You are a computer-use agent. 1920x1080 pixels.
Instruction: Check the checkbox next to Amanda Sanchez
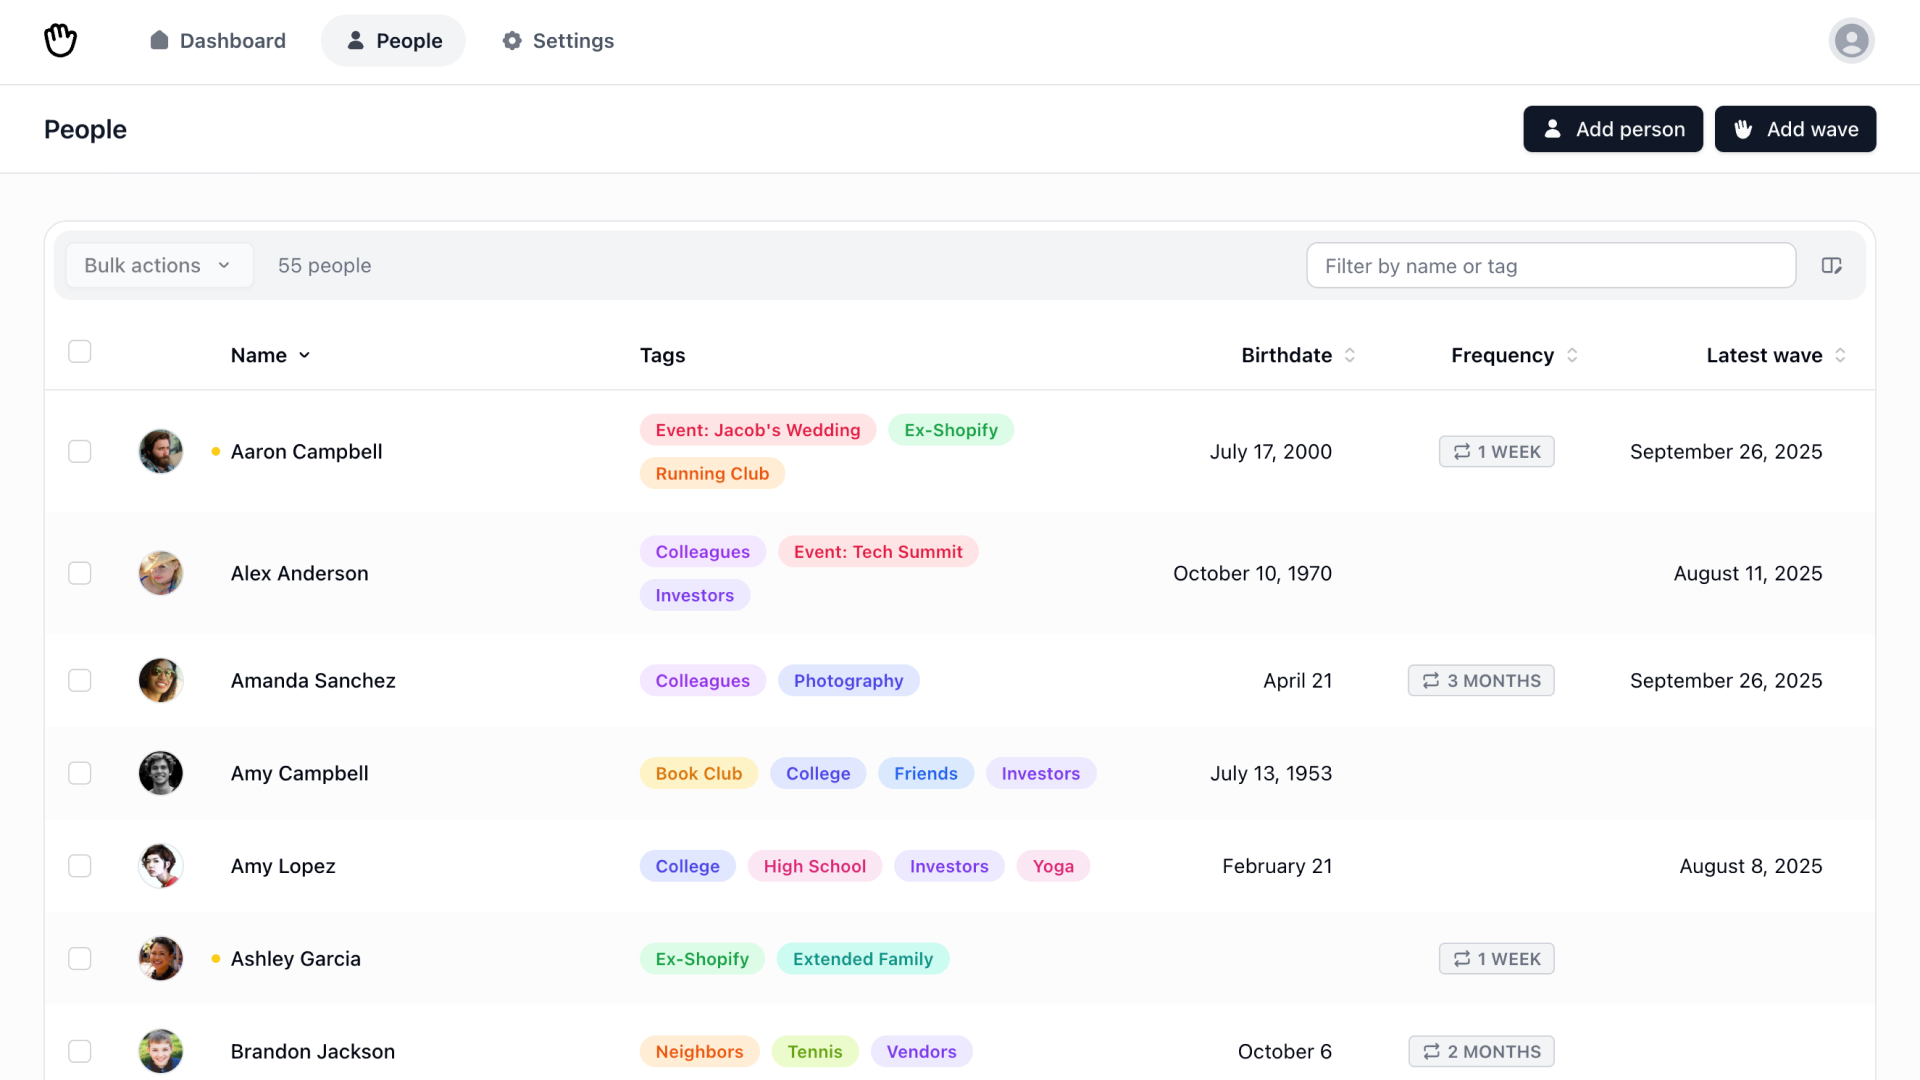[x=79, y=680]
